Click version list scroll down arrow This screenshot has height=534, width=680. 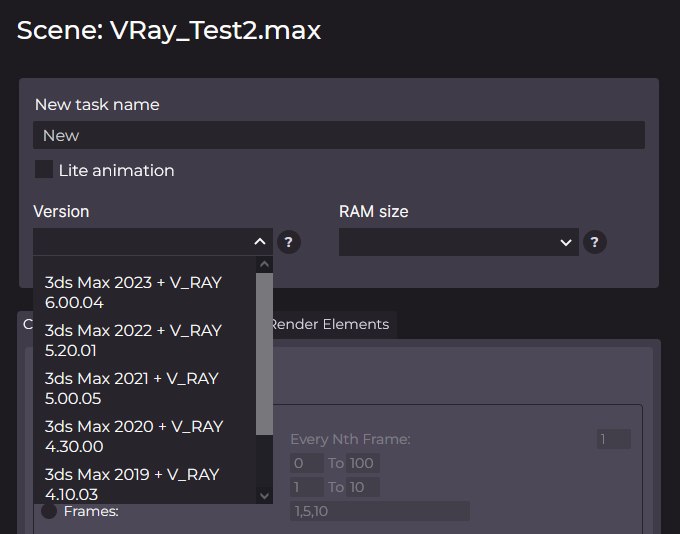pyautogui.click(x=264, y=495)
